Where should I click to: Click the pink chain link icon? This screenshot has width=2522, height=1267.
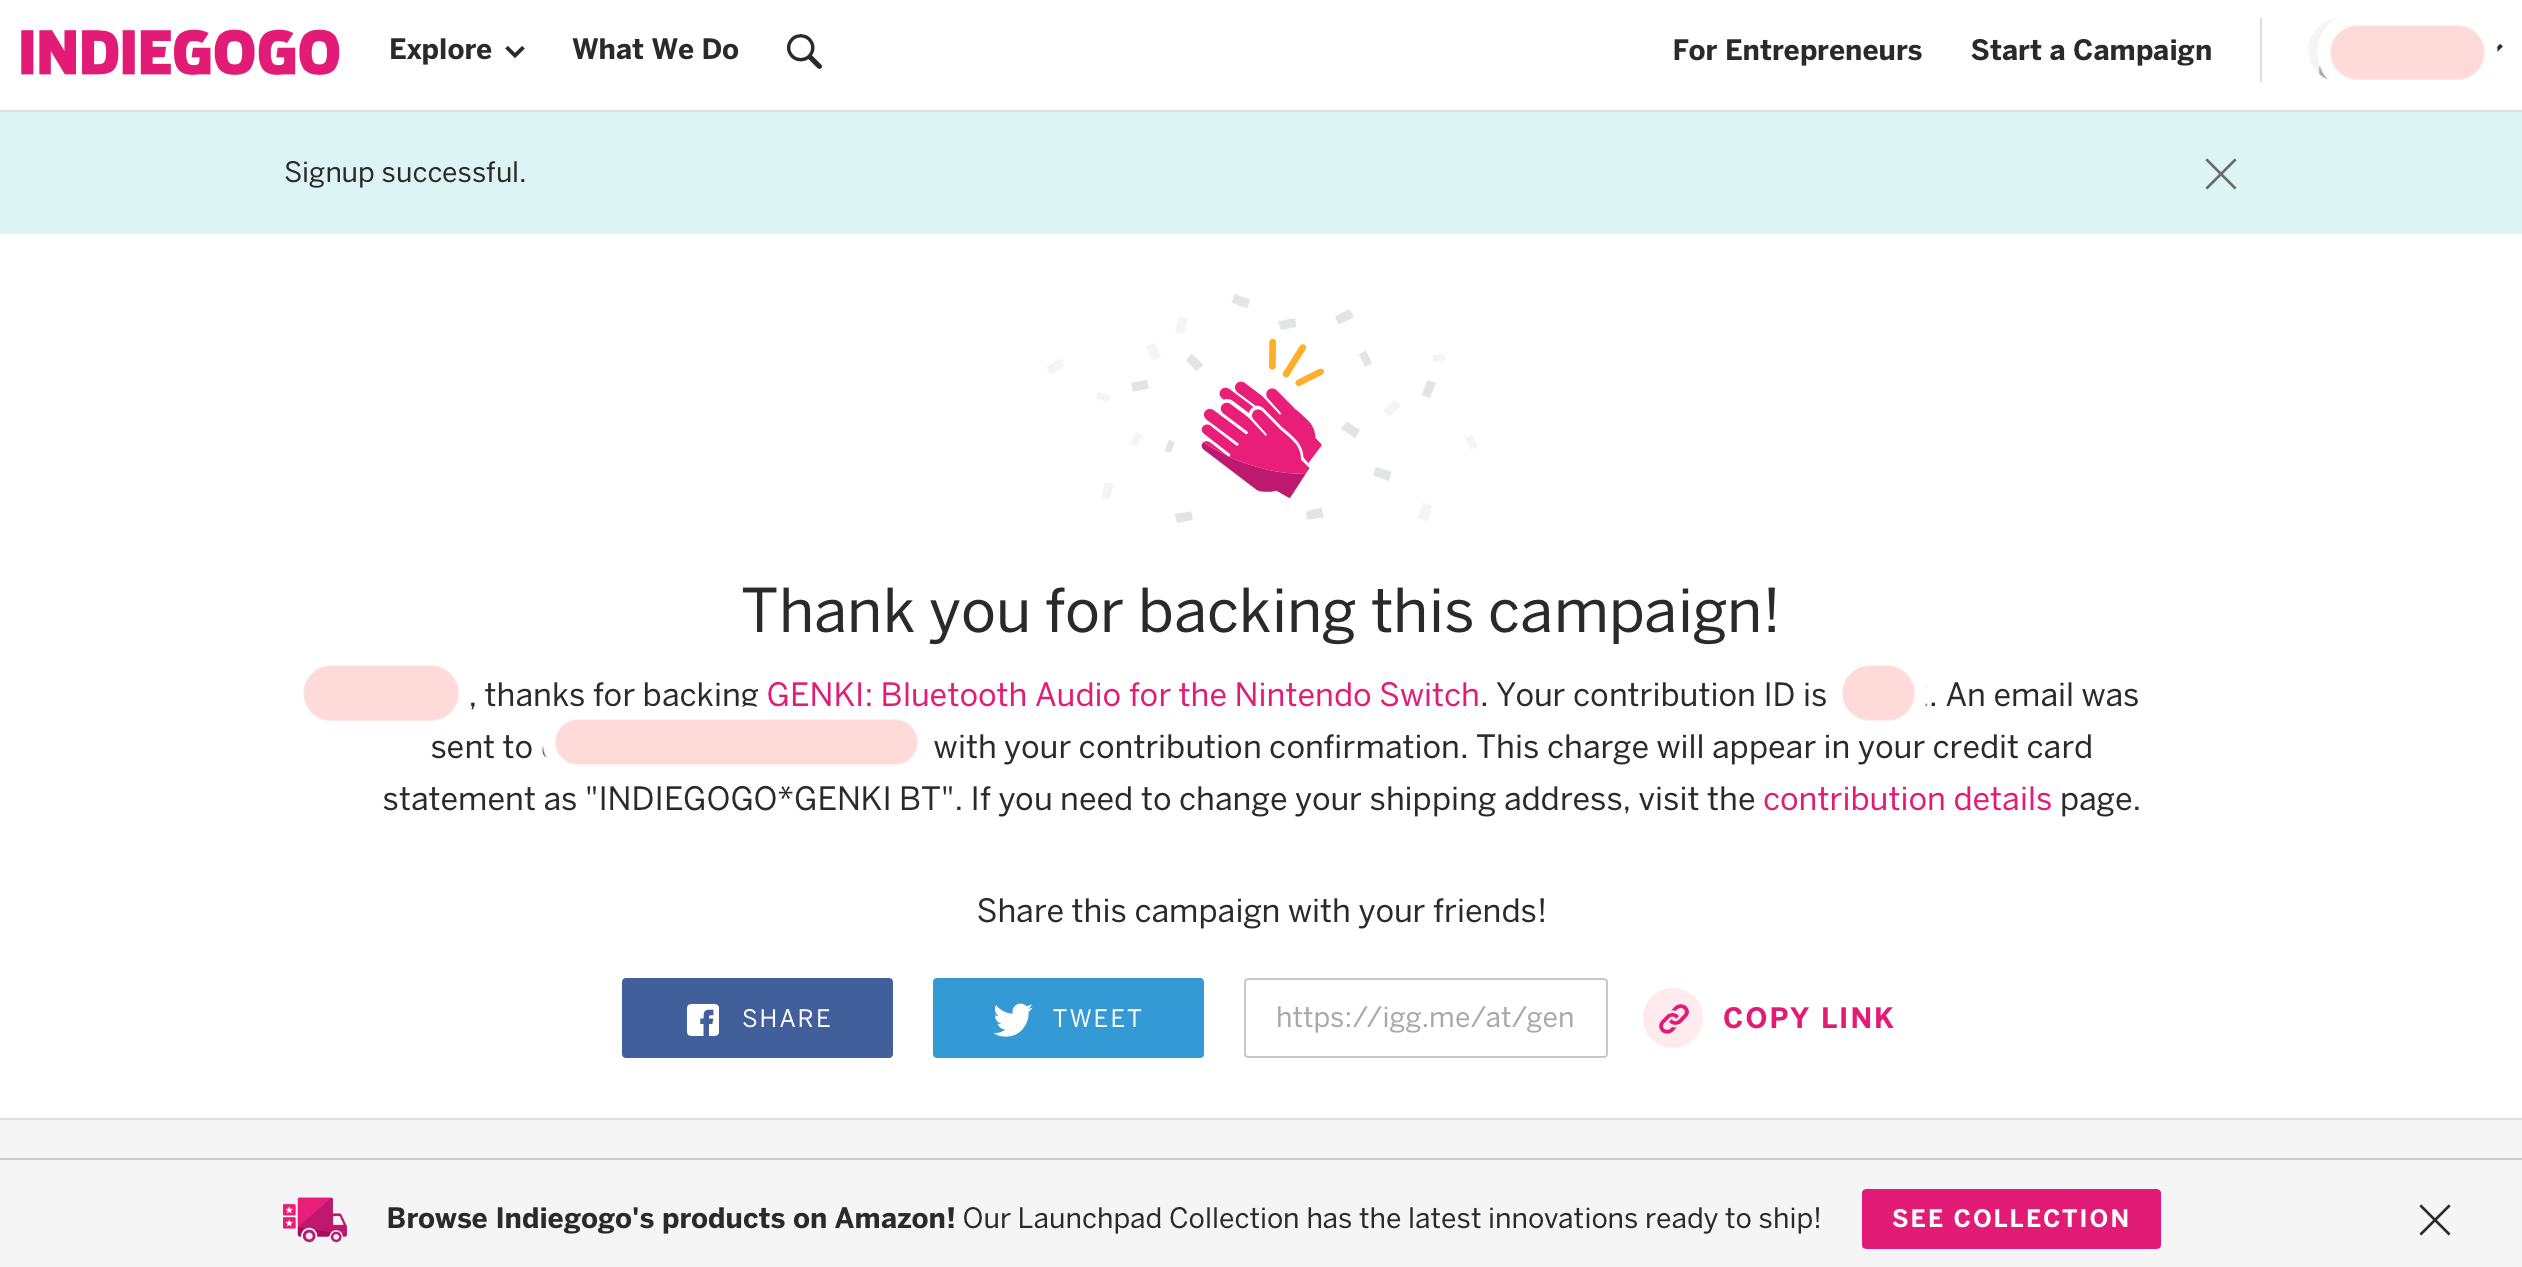[x=1673, y=1018]
